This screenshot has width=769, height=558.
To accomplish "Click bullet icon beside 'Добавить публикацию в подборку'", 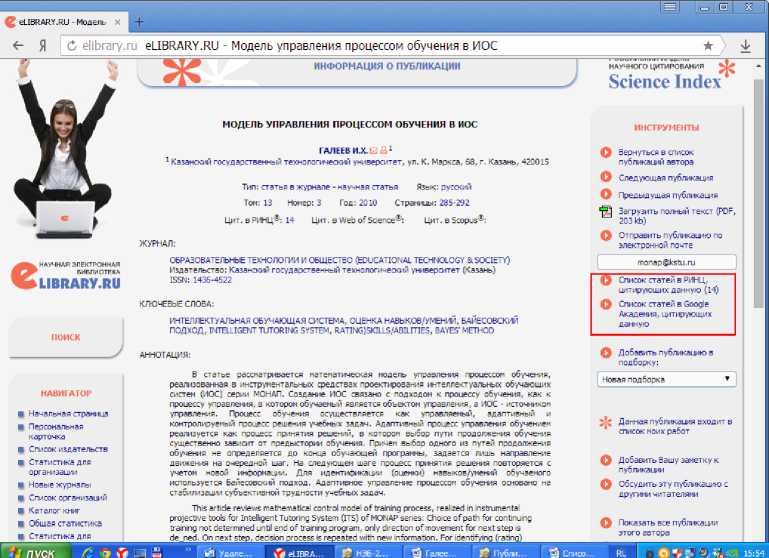I will point(606,353).
